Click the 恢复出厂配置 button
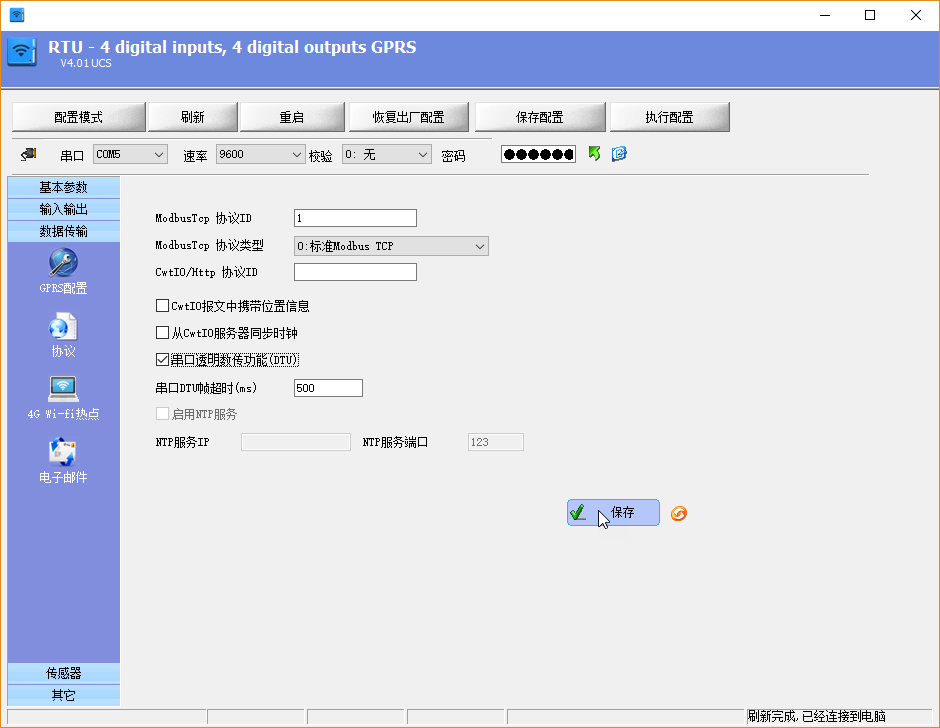940x728 pixels. click(408, 117)
